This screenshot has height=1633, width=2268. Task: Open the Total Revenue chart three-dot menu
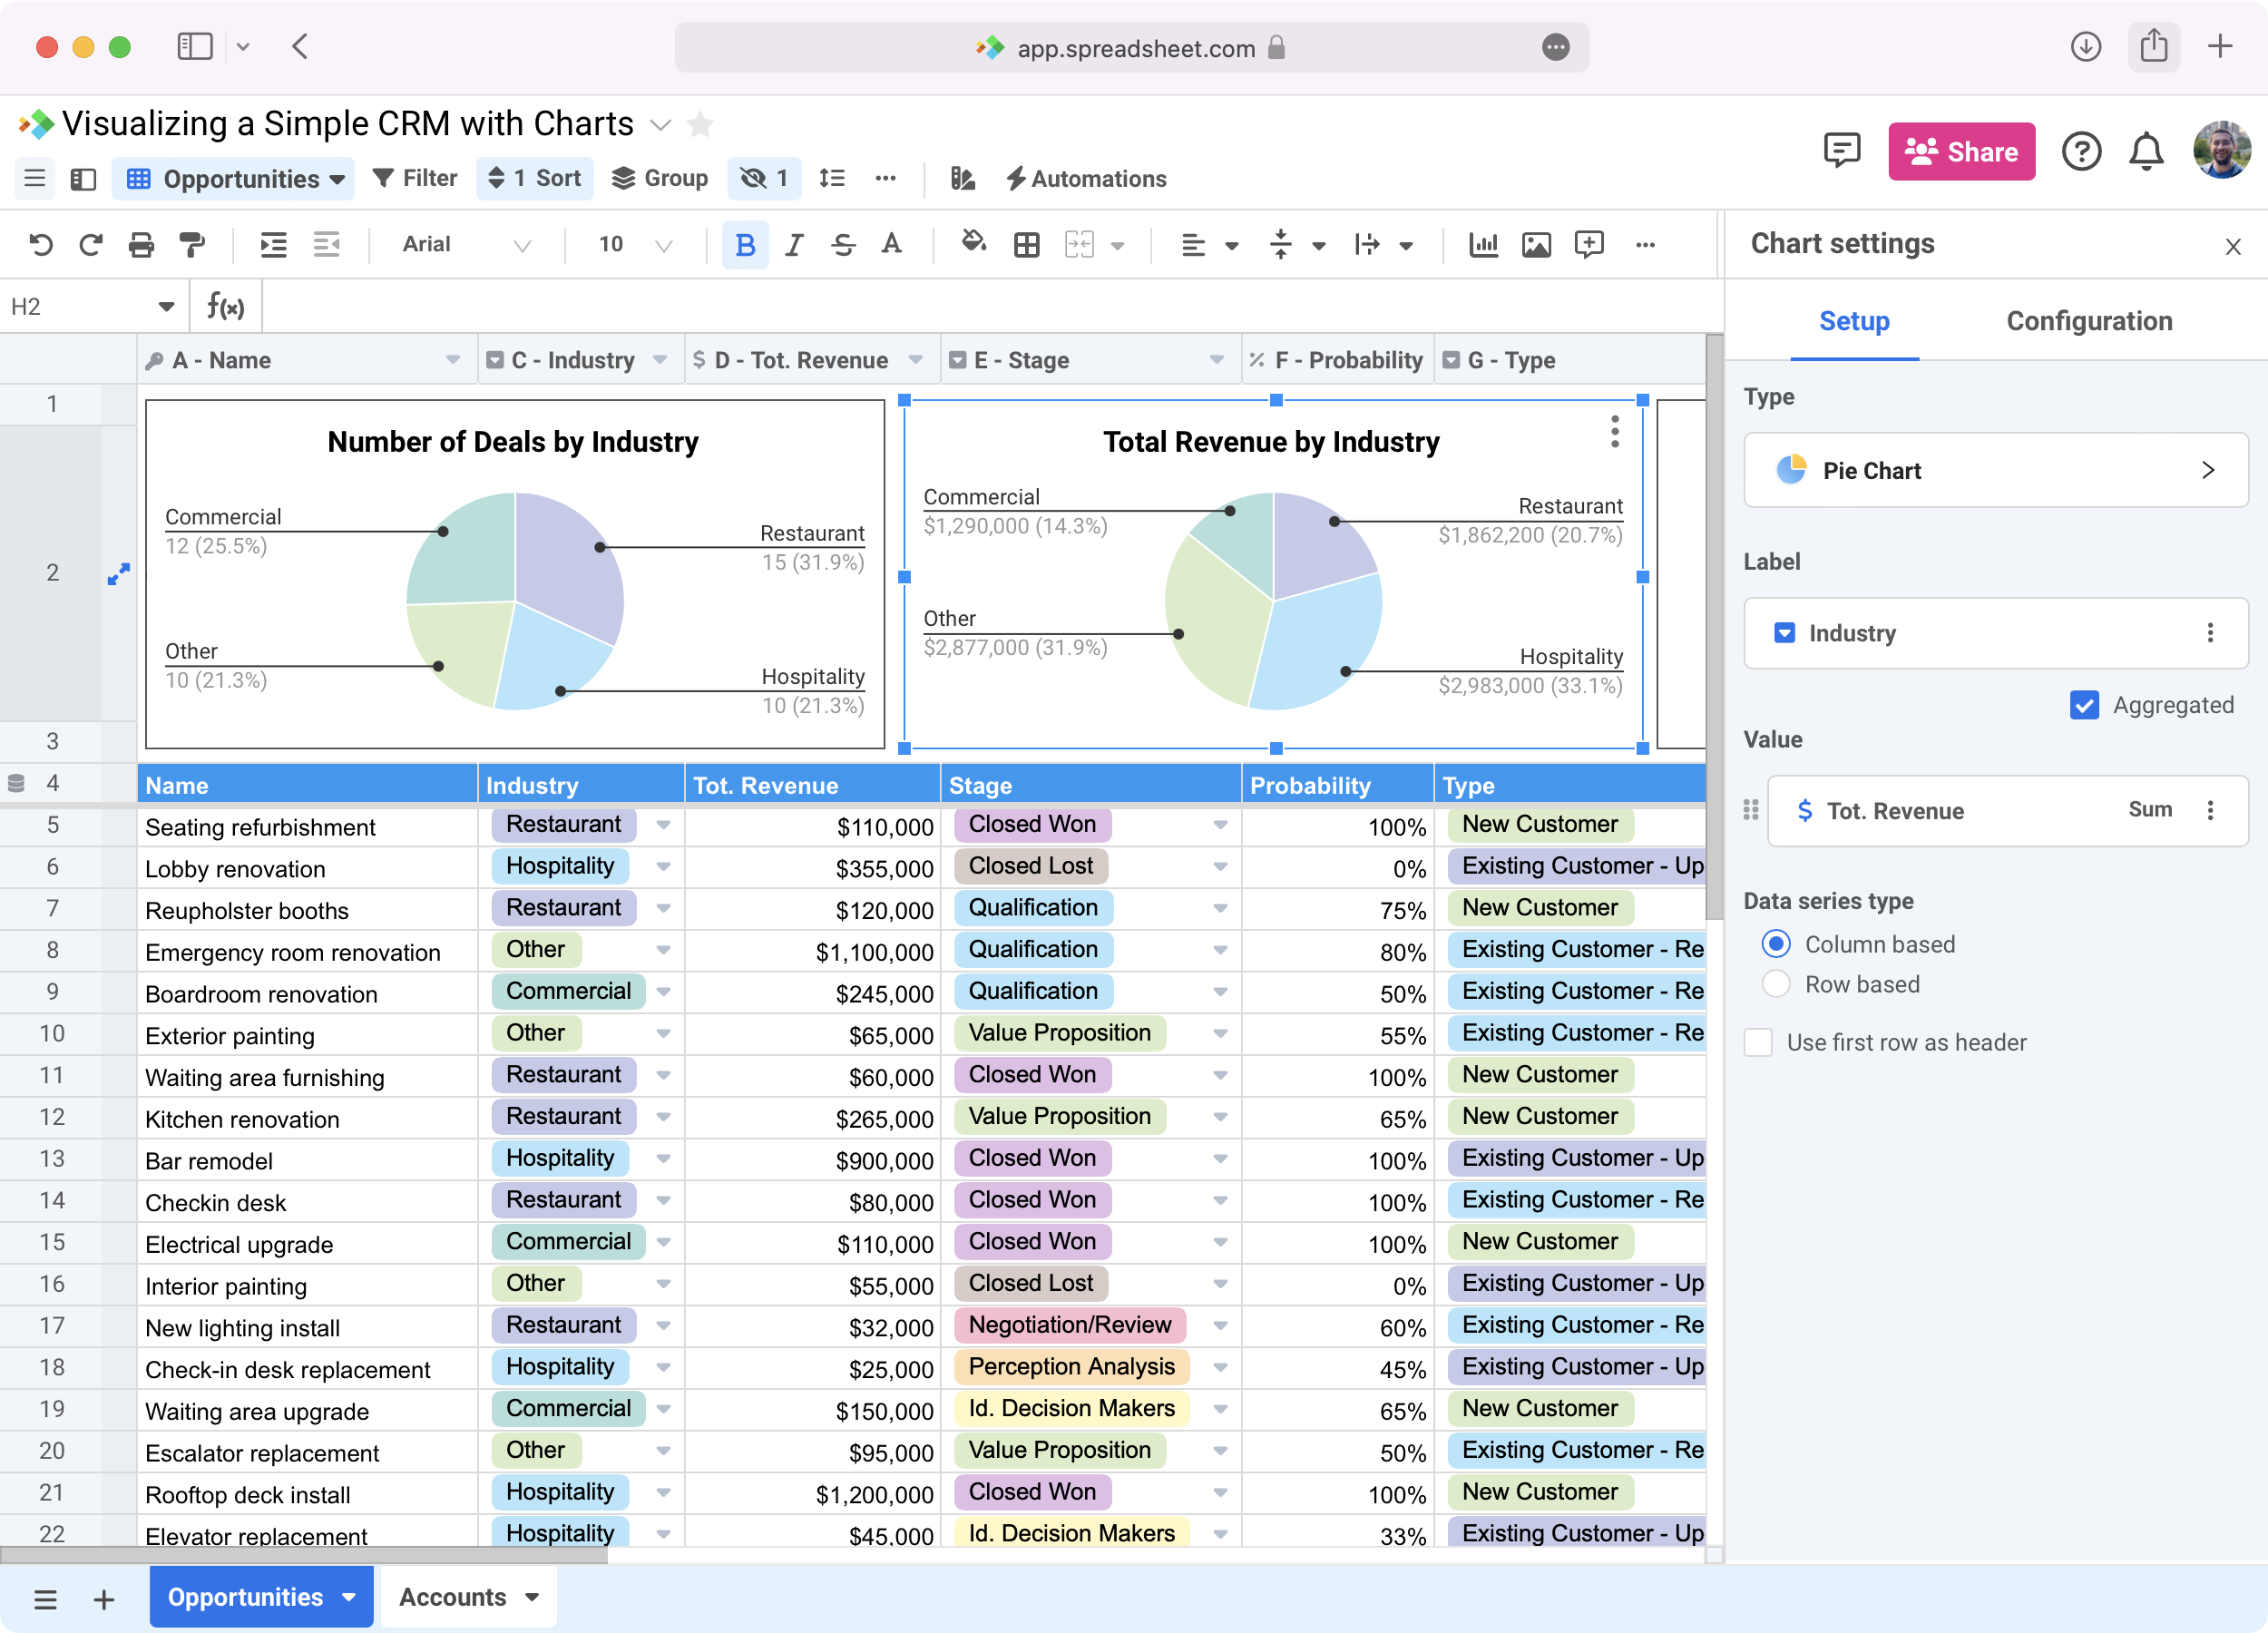(1614, 432)
